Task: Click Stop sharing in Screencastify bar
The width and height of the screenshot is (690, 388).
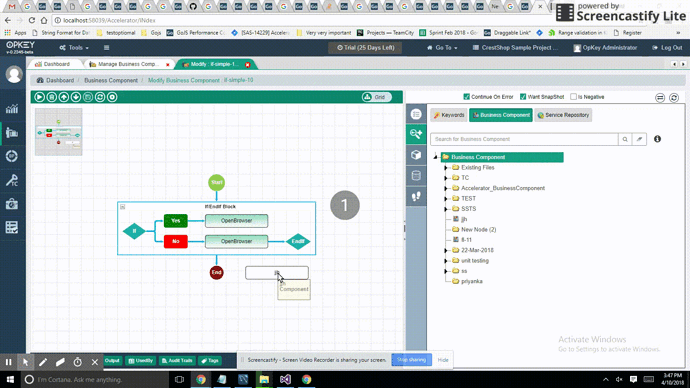Action: click(411, 360)
